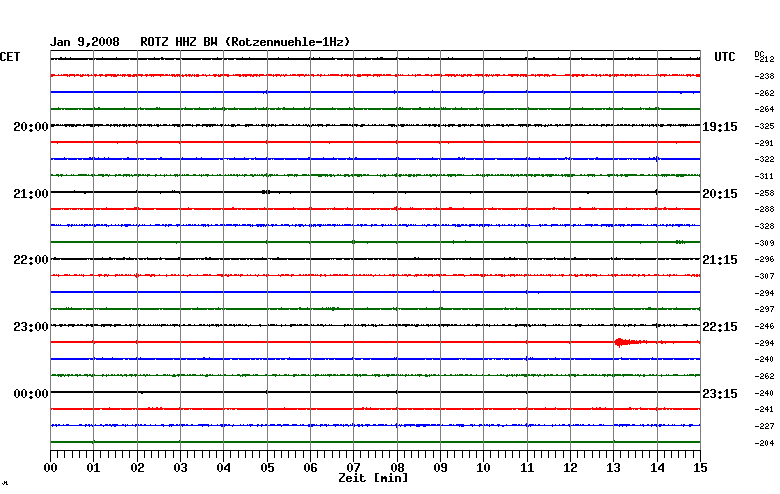Click the DC offset value '-328'
The width and height of the screenshot is (780, 494).
coord(765,226)
